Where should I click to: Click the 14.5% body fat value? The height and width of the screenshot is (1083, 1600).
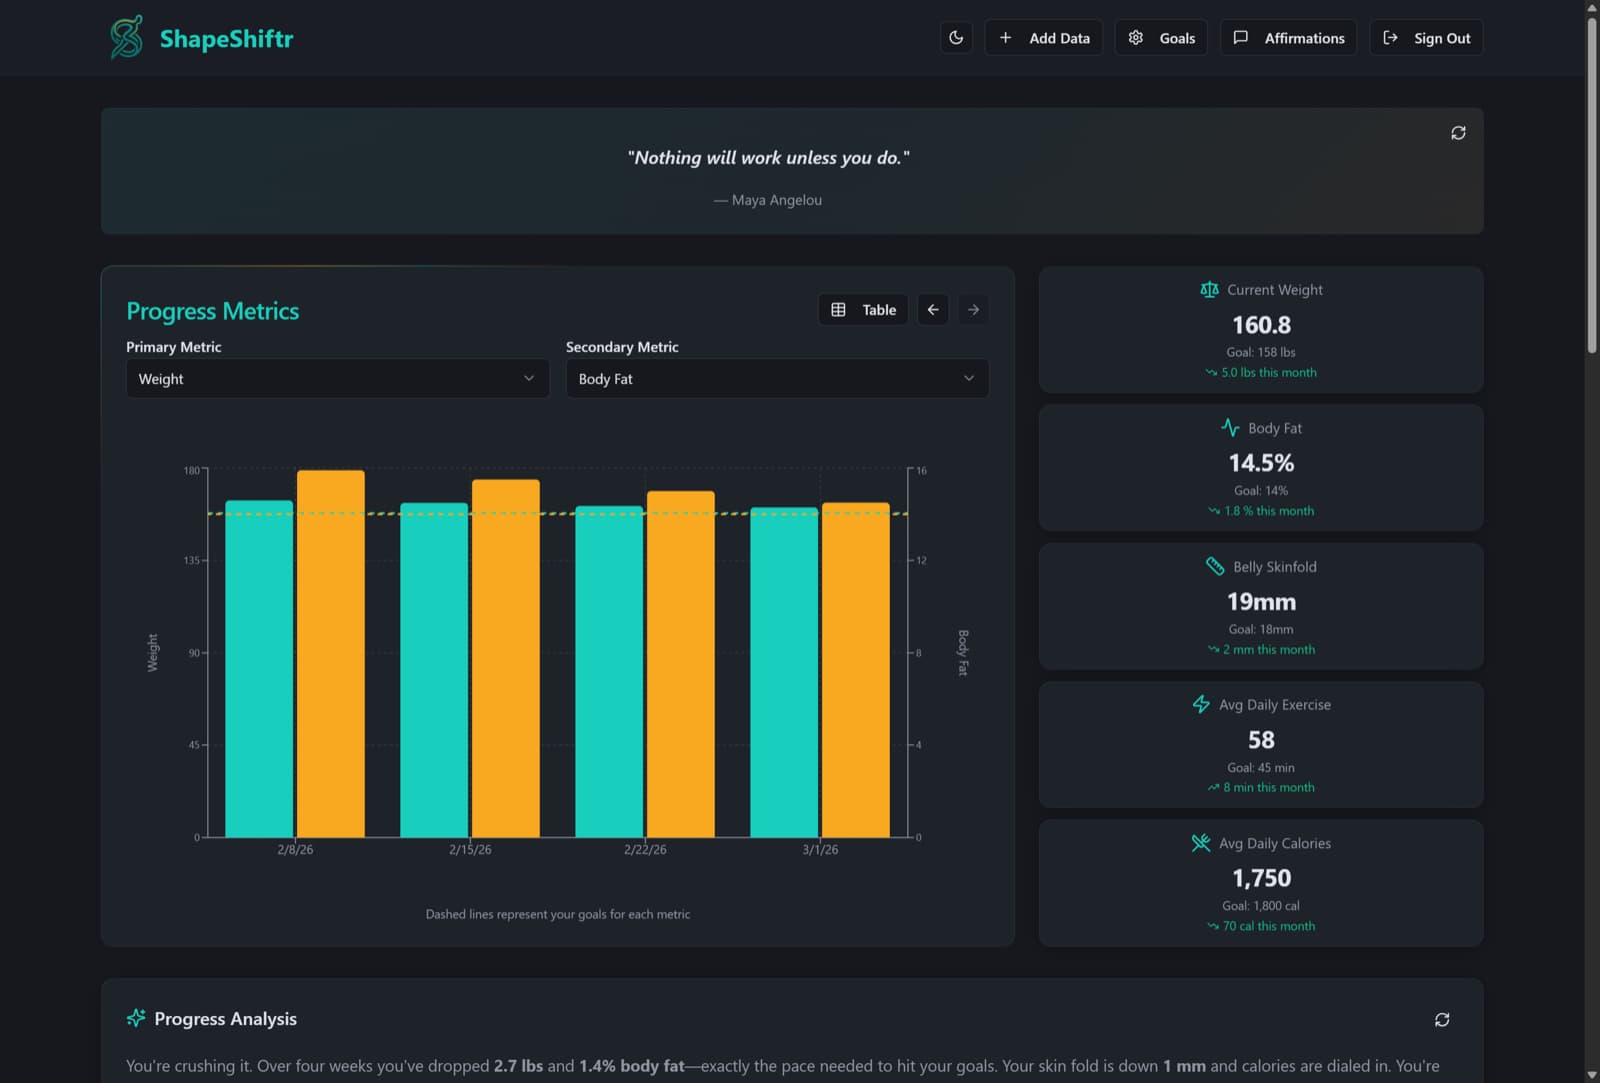pos(1261,463)
